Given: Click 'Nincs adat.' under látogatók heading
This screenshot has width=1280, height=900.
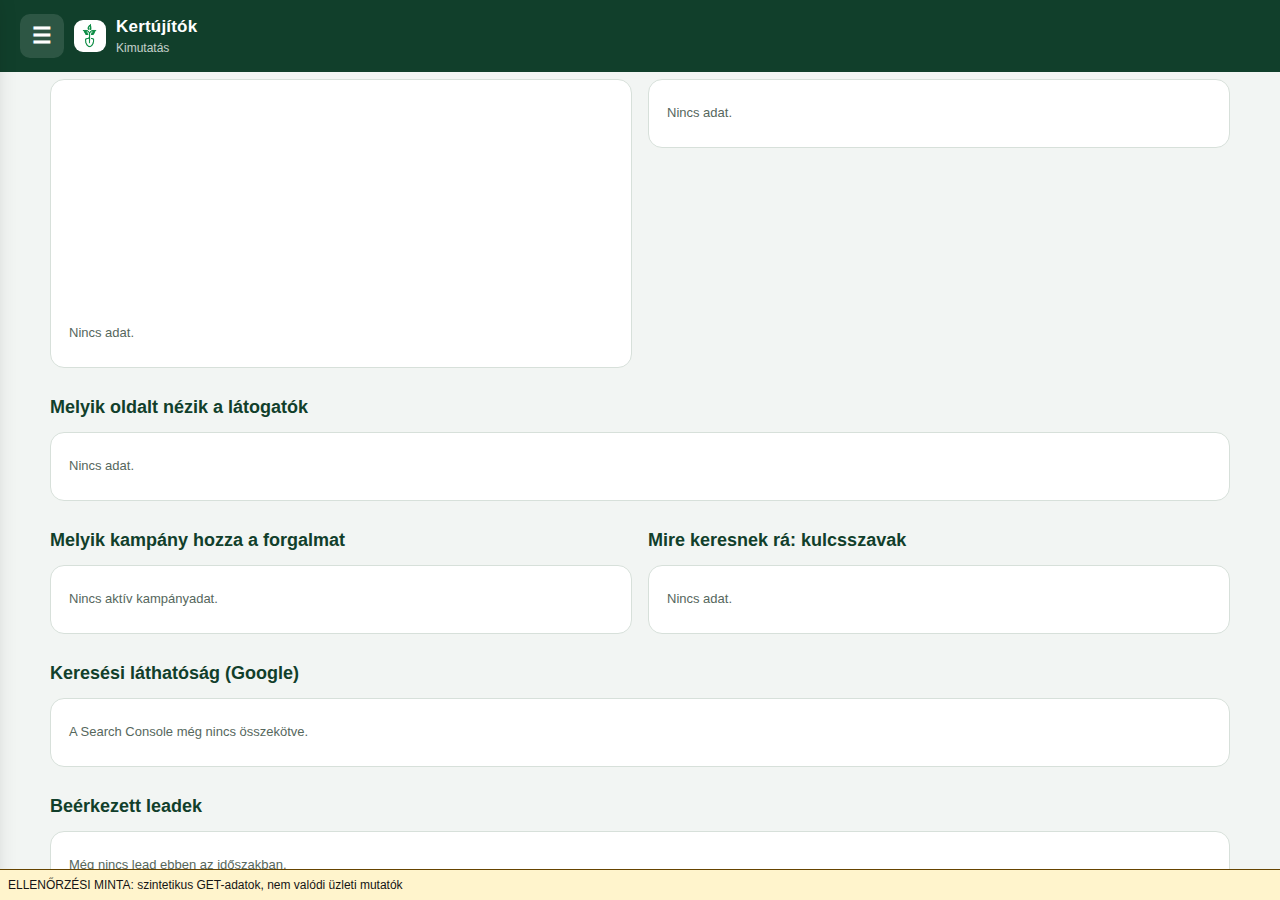Looking at the screenshot, I should [x=101, y=466].
